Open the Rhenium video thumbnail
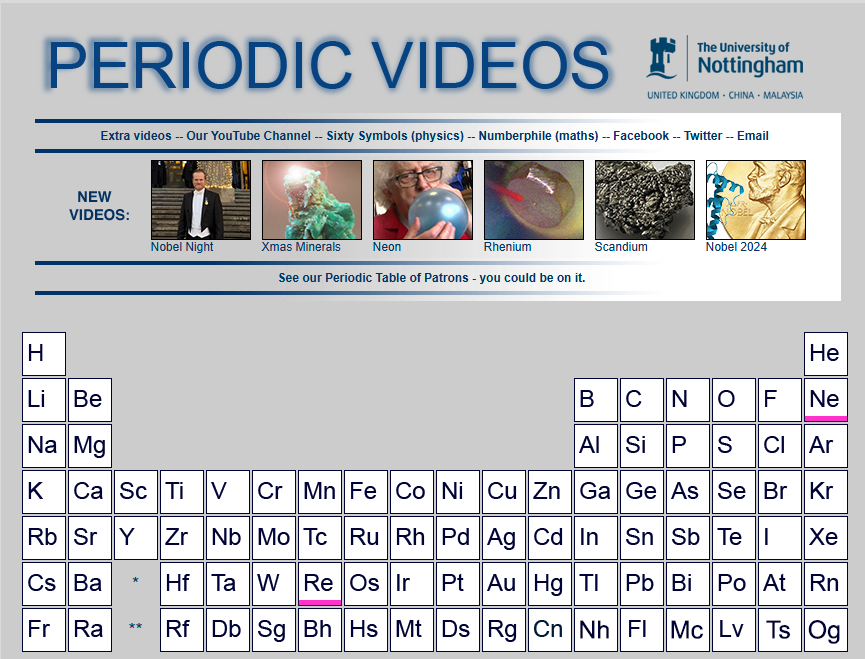865x659 pixels. pos(533,200)
